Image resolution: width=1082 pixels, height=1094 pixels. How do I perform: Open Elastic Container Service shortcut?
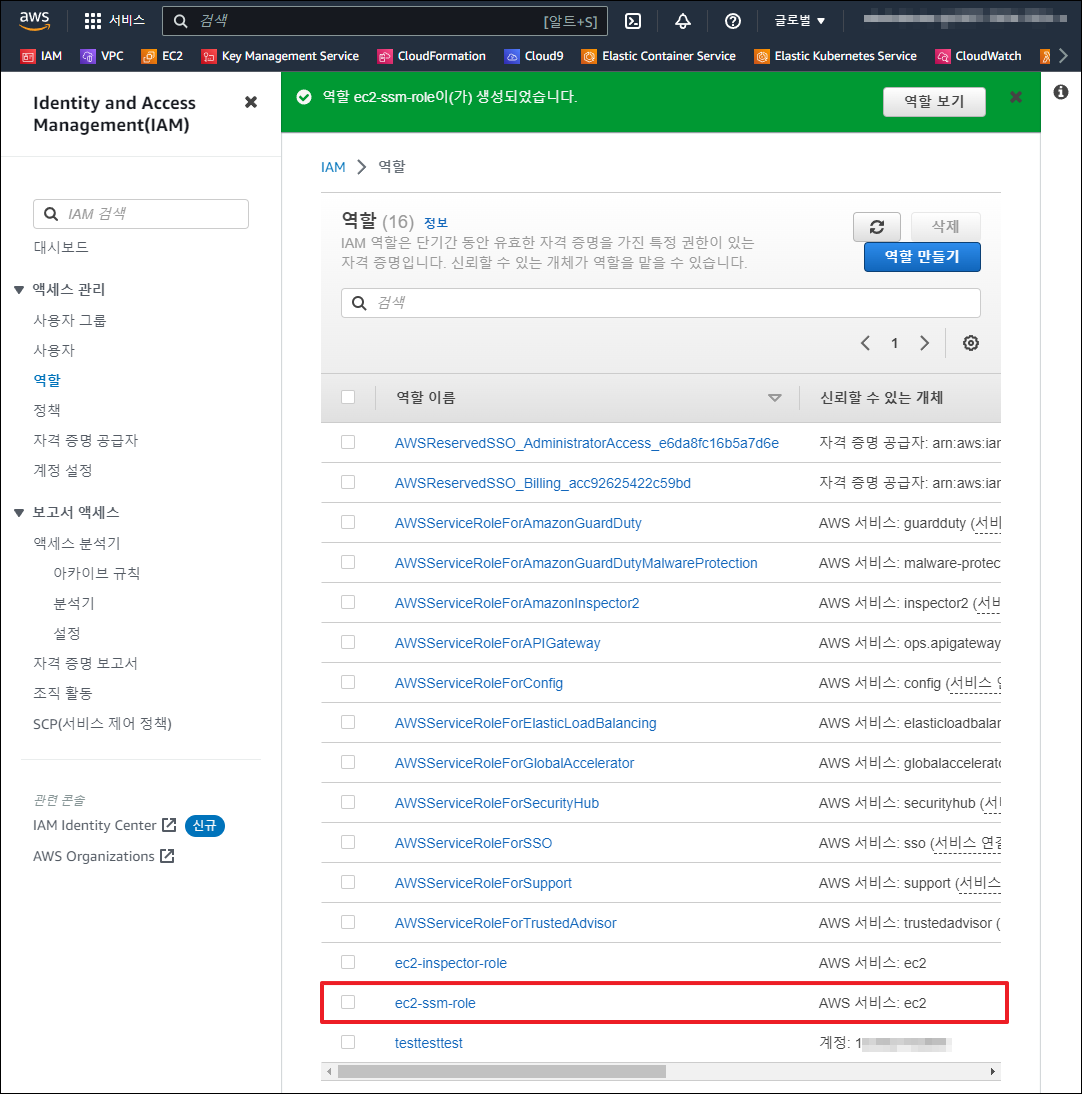click(659, 56)
